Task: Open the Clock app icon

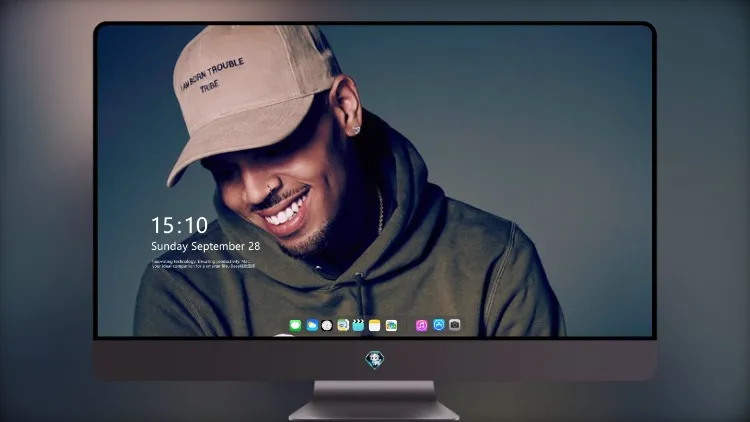Action: tap(327, 325)
